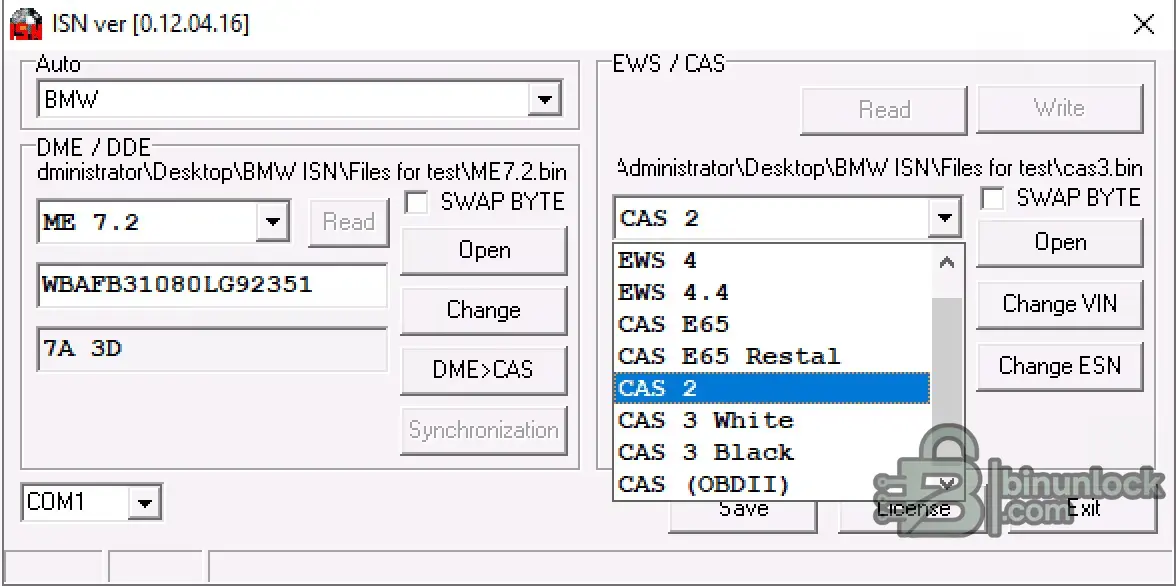Viewport: 1176px width, 586px height.
Task: Enable SWAP BYTE in EWS / CAS
Action: (993, 199)
